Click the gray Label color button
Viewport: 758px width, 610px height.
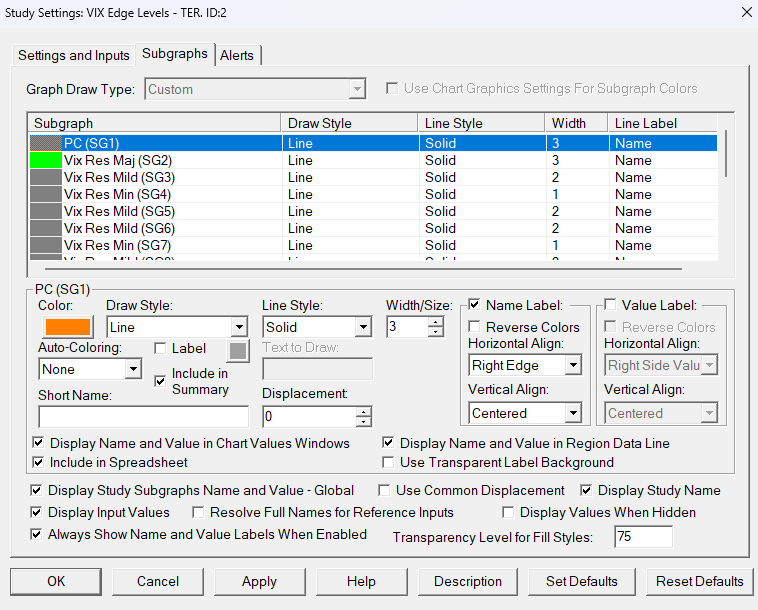coord(238,351)
